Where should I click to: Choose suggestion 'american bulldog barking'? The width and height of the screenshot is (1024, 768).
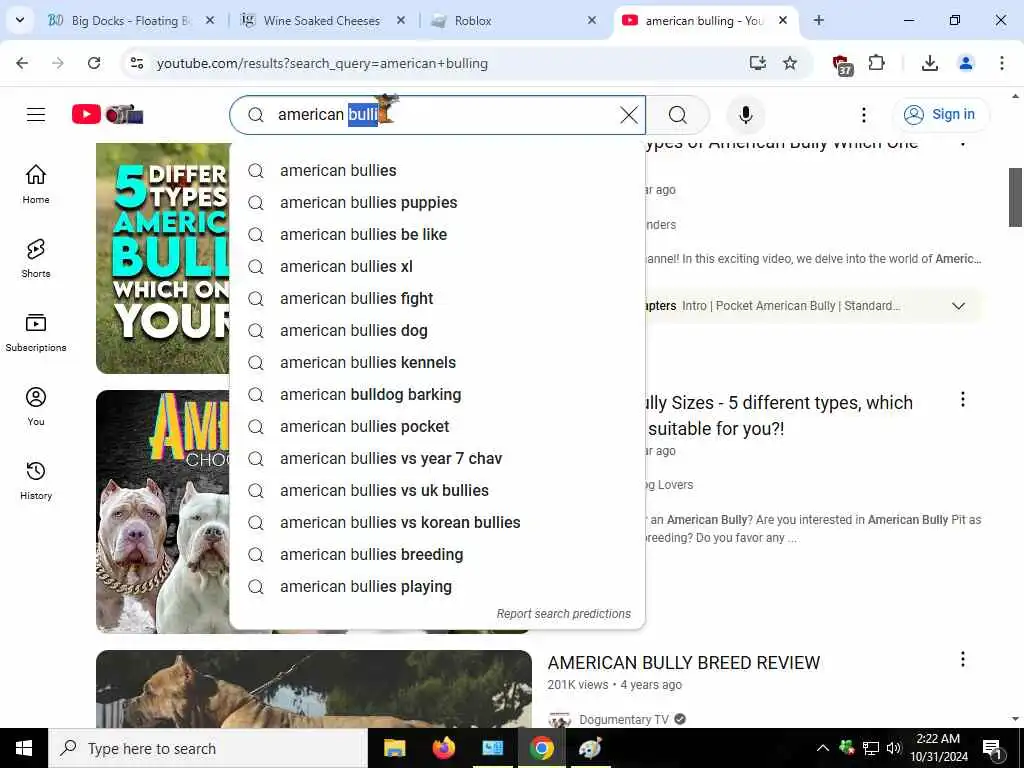(438, 394)
